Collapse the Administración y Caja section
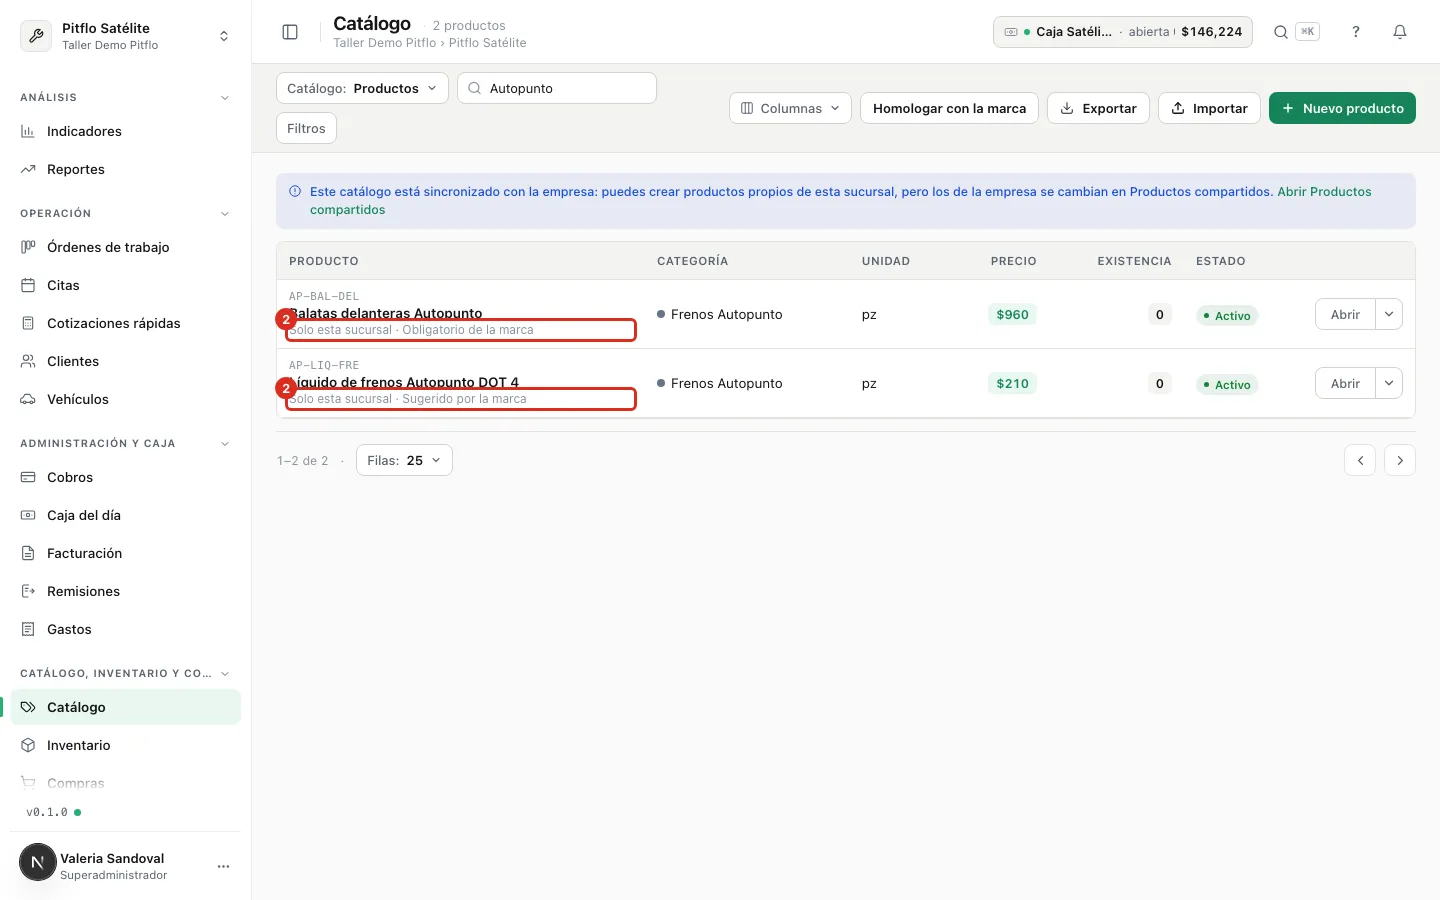The height and width of the screenshot is (900, 1440). [x=224, y=444]
